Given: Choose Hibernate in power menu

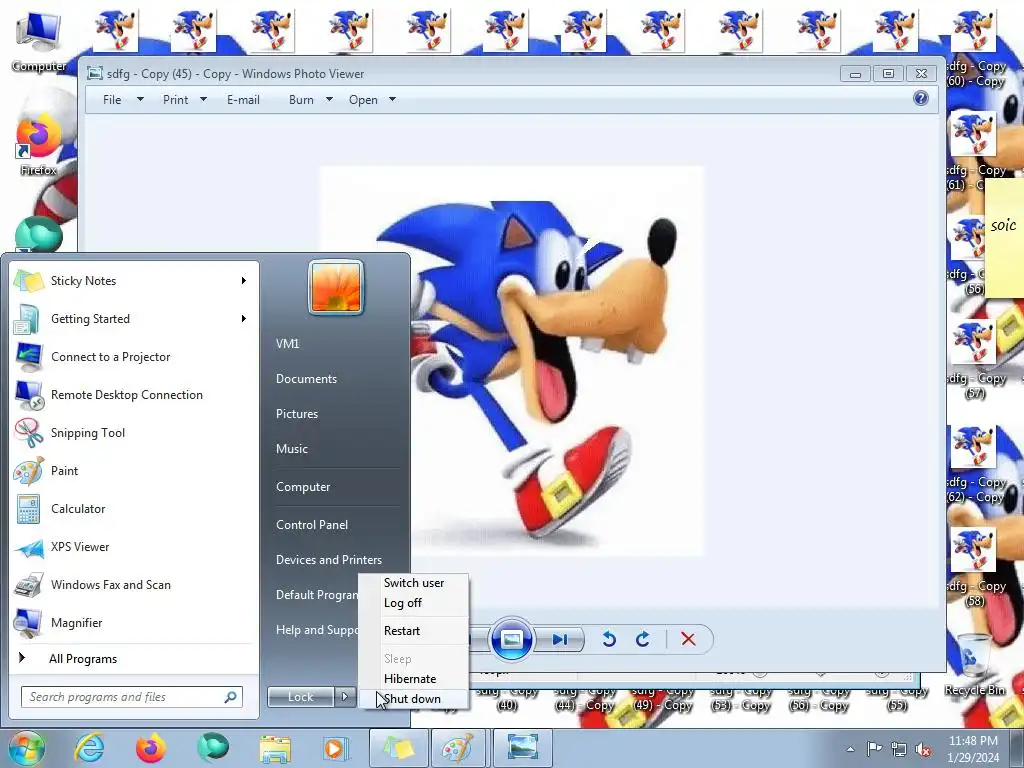Looking at the screenshot, I should click(x=413, y=679).
